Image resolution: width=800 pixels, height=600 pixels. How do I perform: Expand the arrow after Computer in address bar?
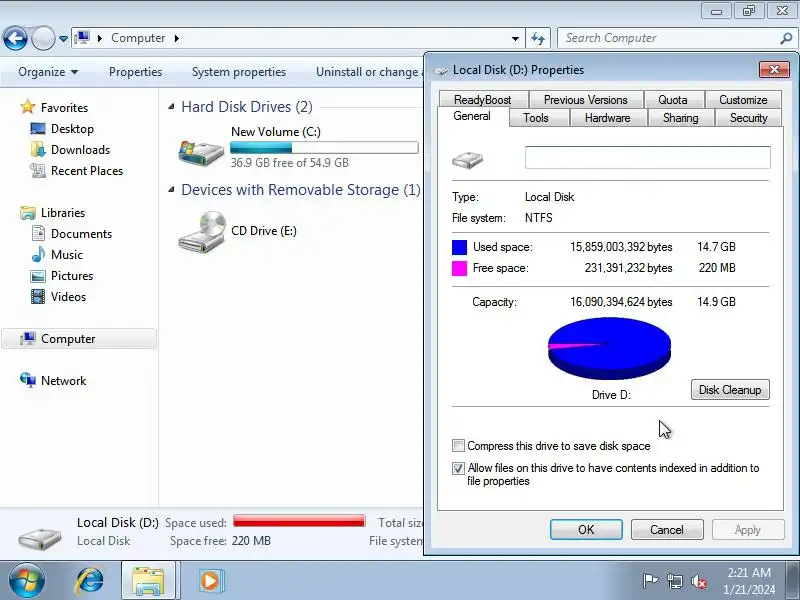click(177, 38)
